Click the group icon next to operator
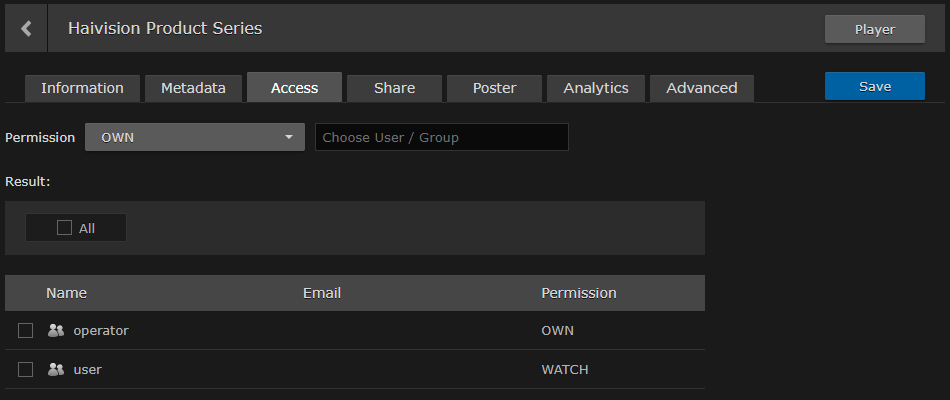Image resolution: width=950 pixels, height=400 pixels. (x=56, y=330)
